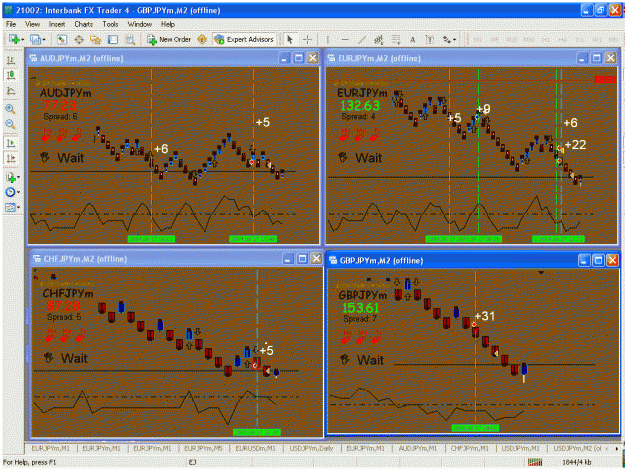Maximize the EURJPYm,M2 chart window

click(x=596, y=58)
